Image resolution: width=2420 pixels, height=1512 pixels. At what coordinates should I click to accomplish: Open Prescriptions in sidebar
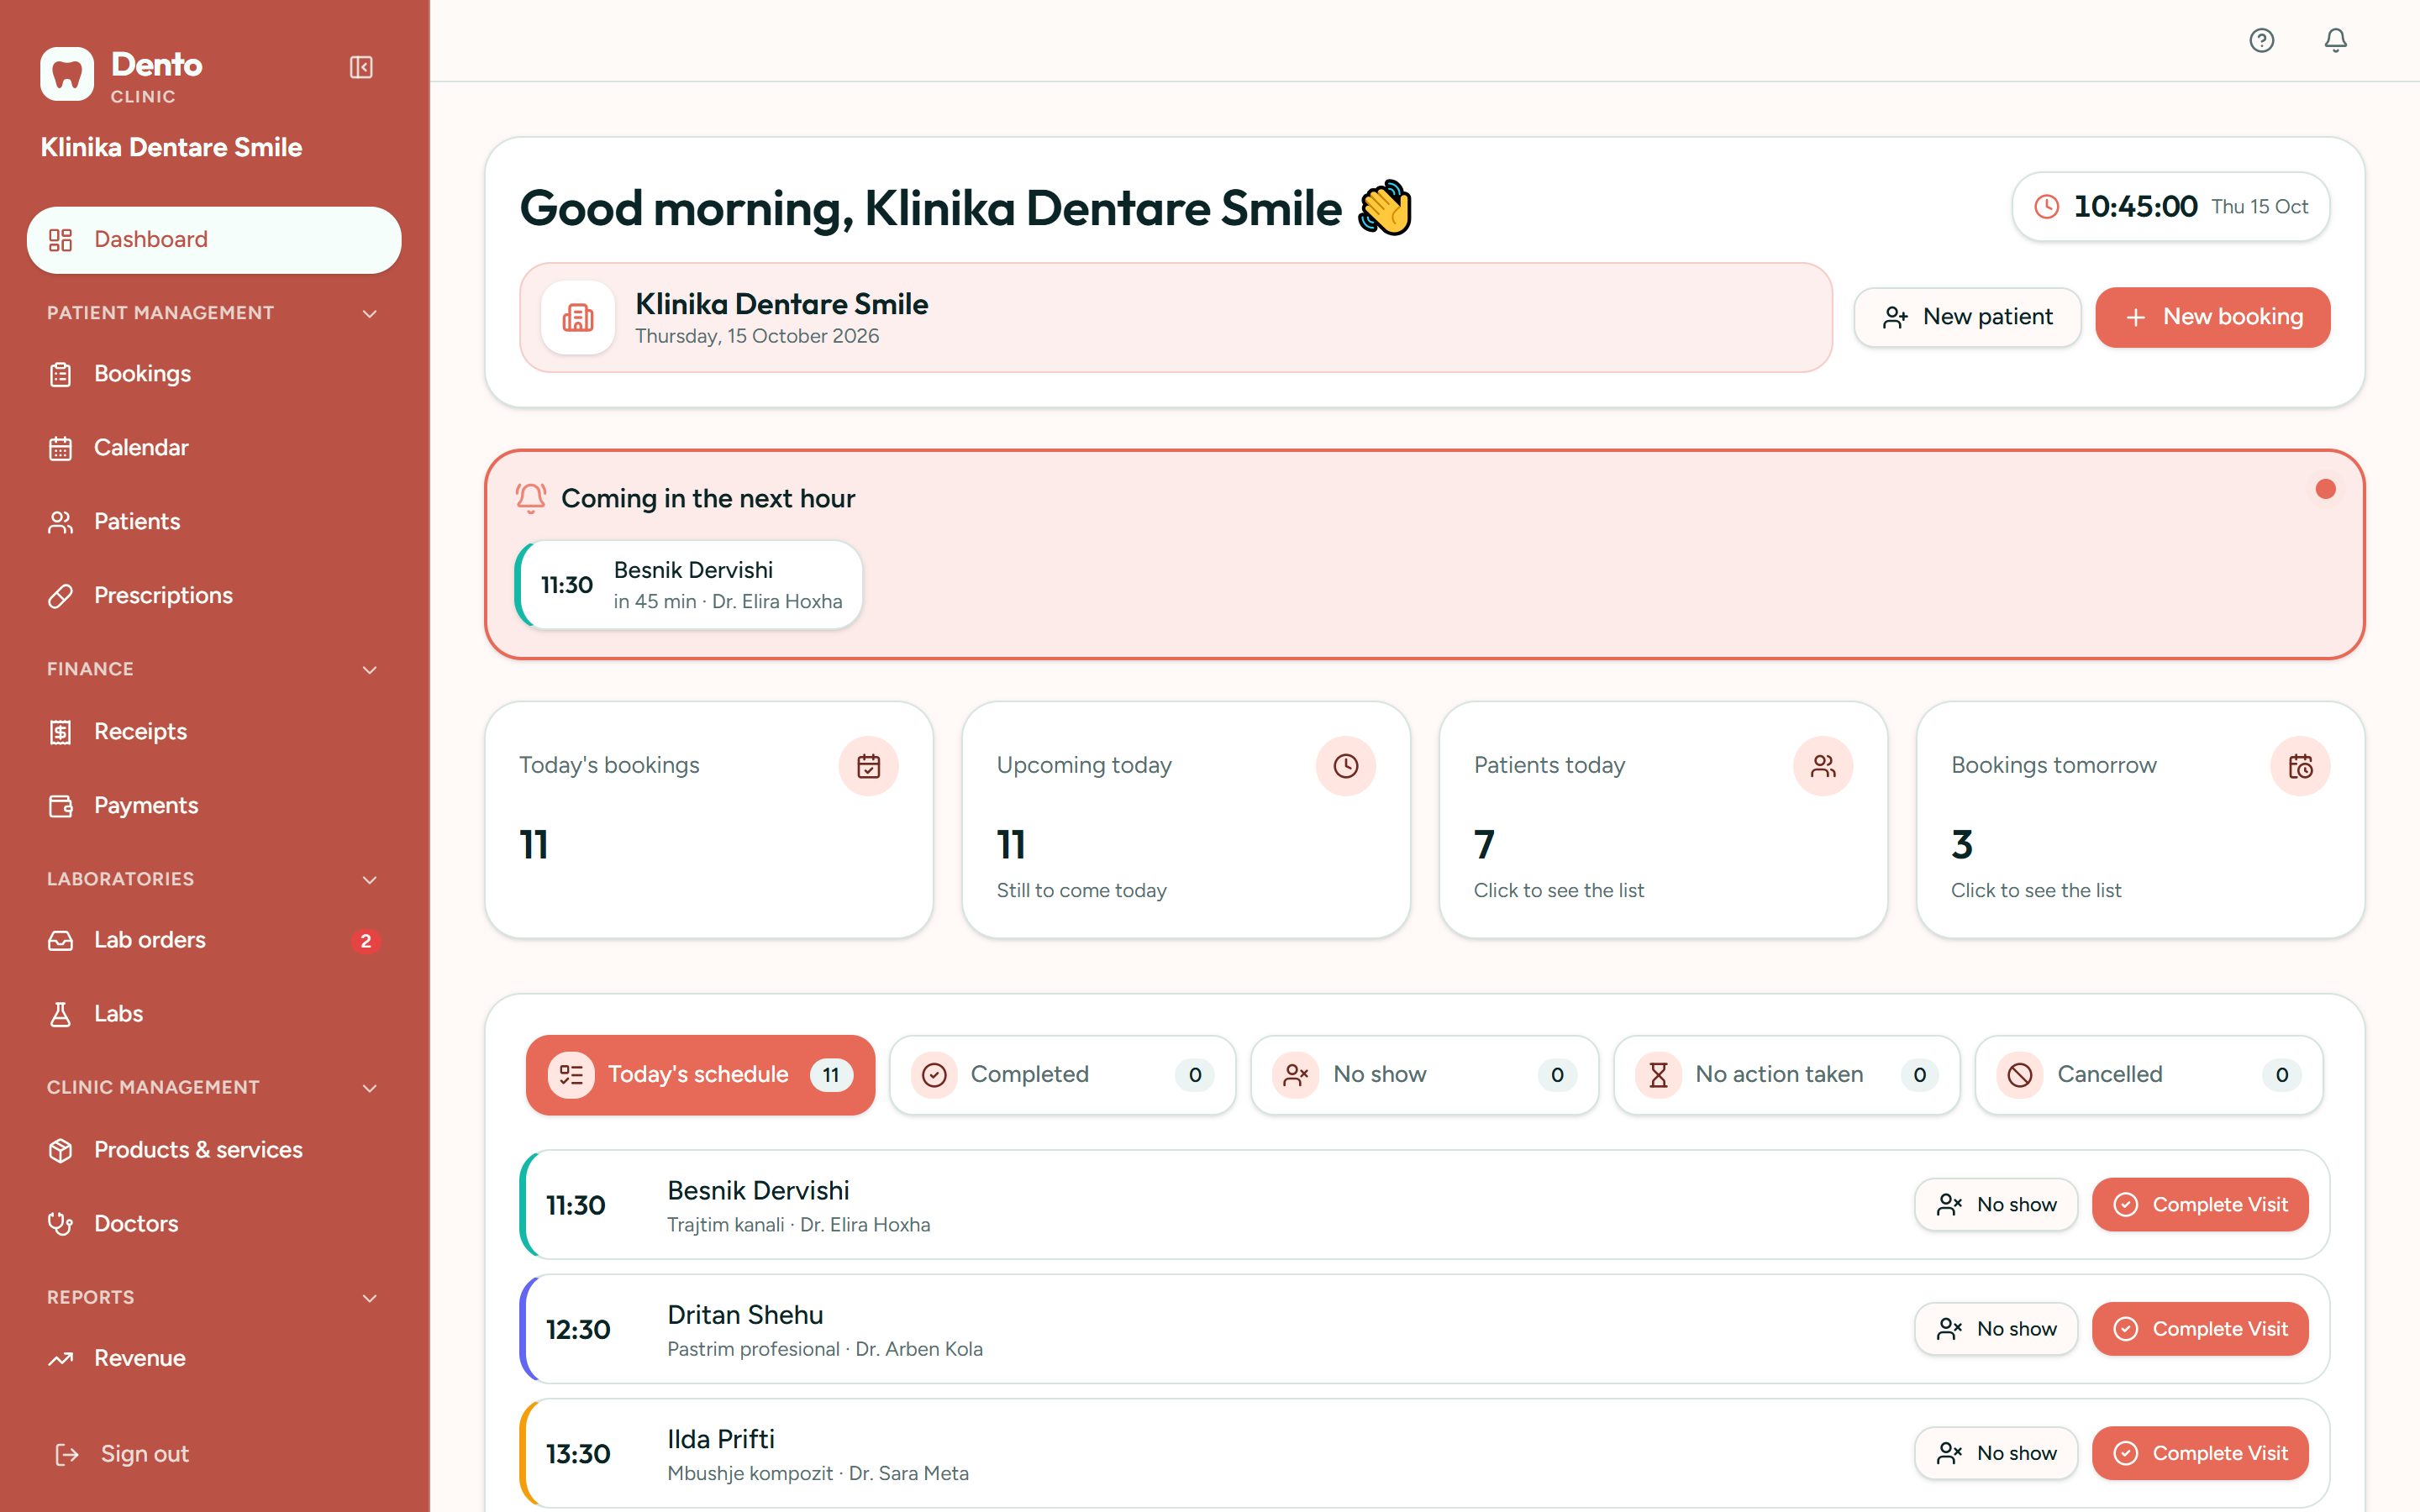tap(214, 596)
